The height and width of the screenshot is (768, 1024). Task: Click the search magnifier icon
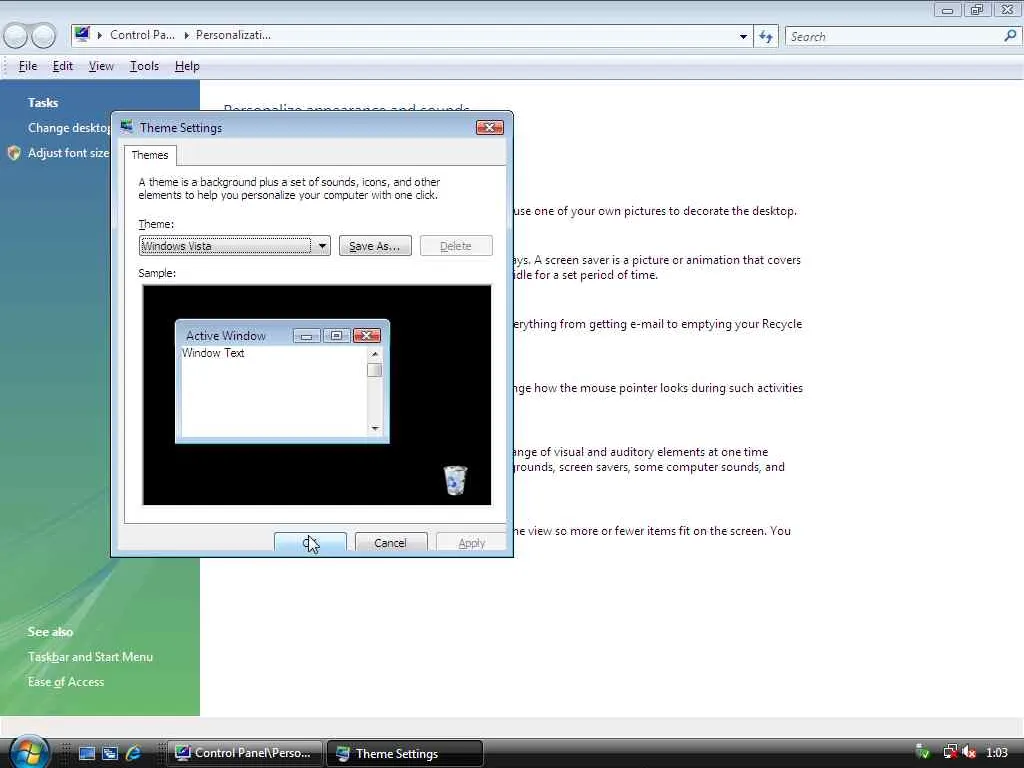pos(1010,36)
